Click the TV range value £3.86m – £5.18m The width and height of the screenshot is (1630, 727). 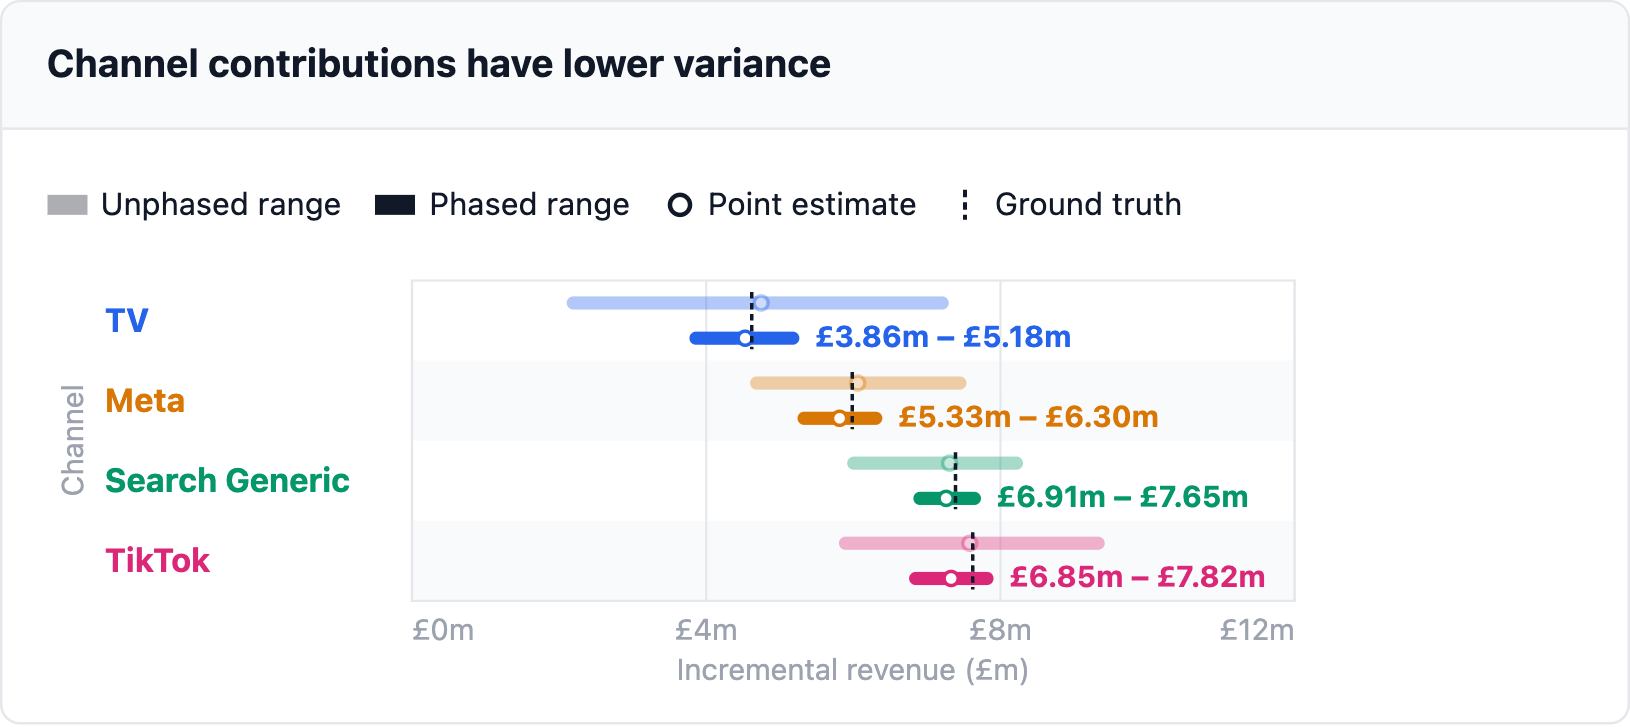pyautogui.click(x=943, y=337)
